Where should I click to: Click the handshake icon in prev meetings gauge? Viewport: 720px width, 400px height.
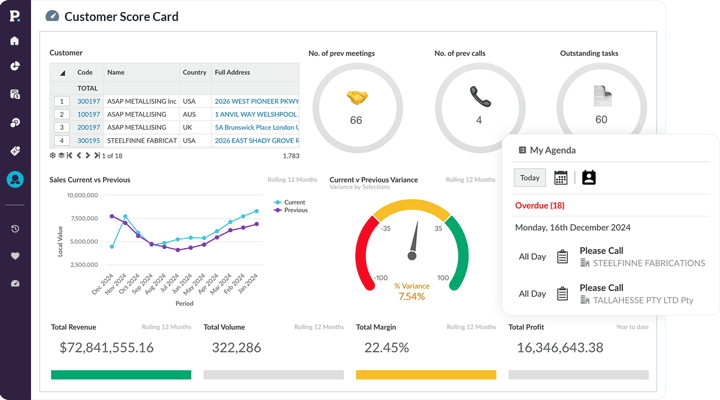click(x=357, y=97)
